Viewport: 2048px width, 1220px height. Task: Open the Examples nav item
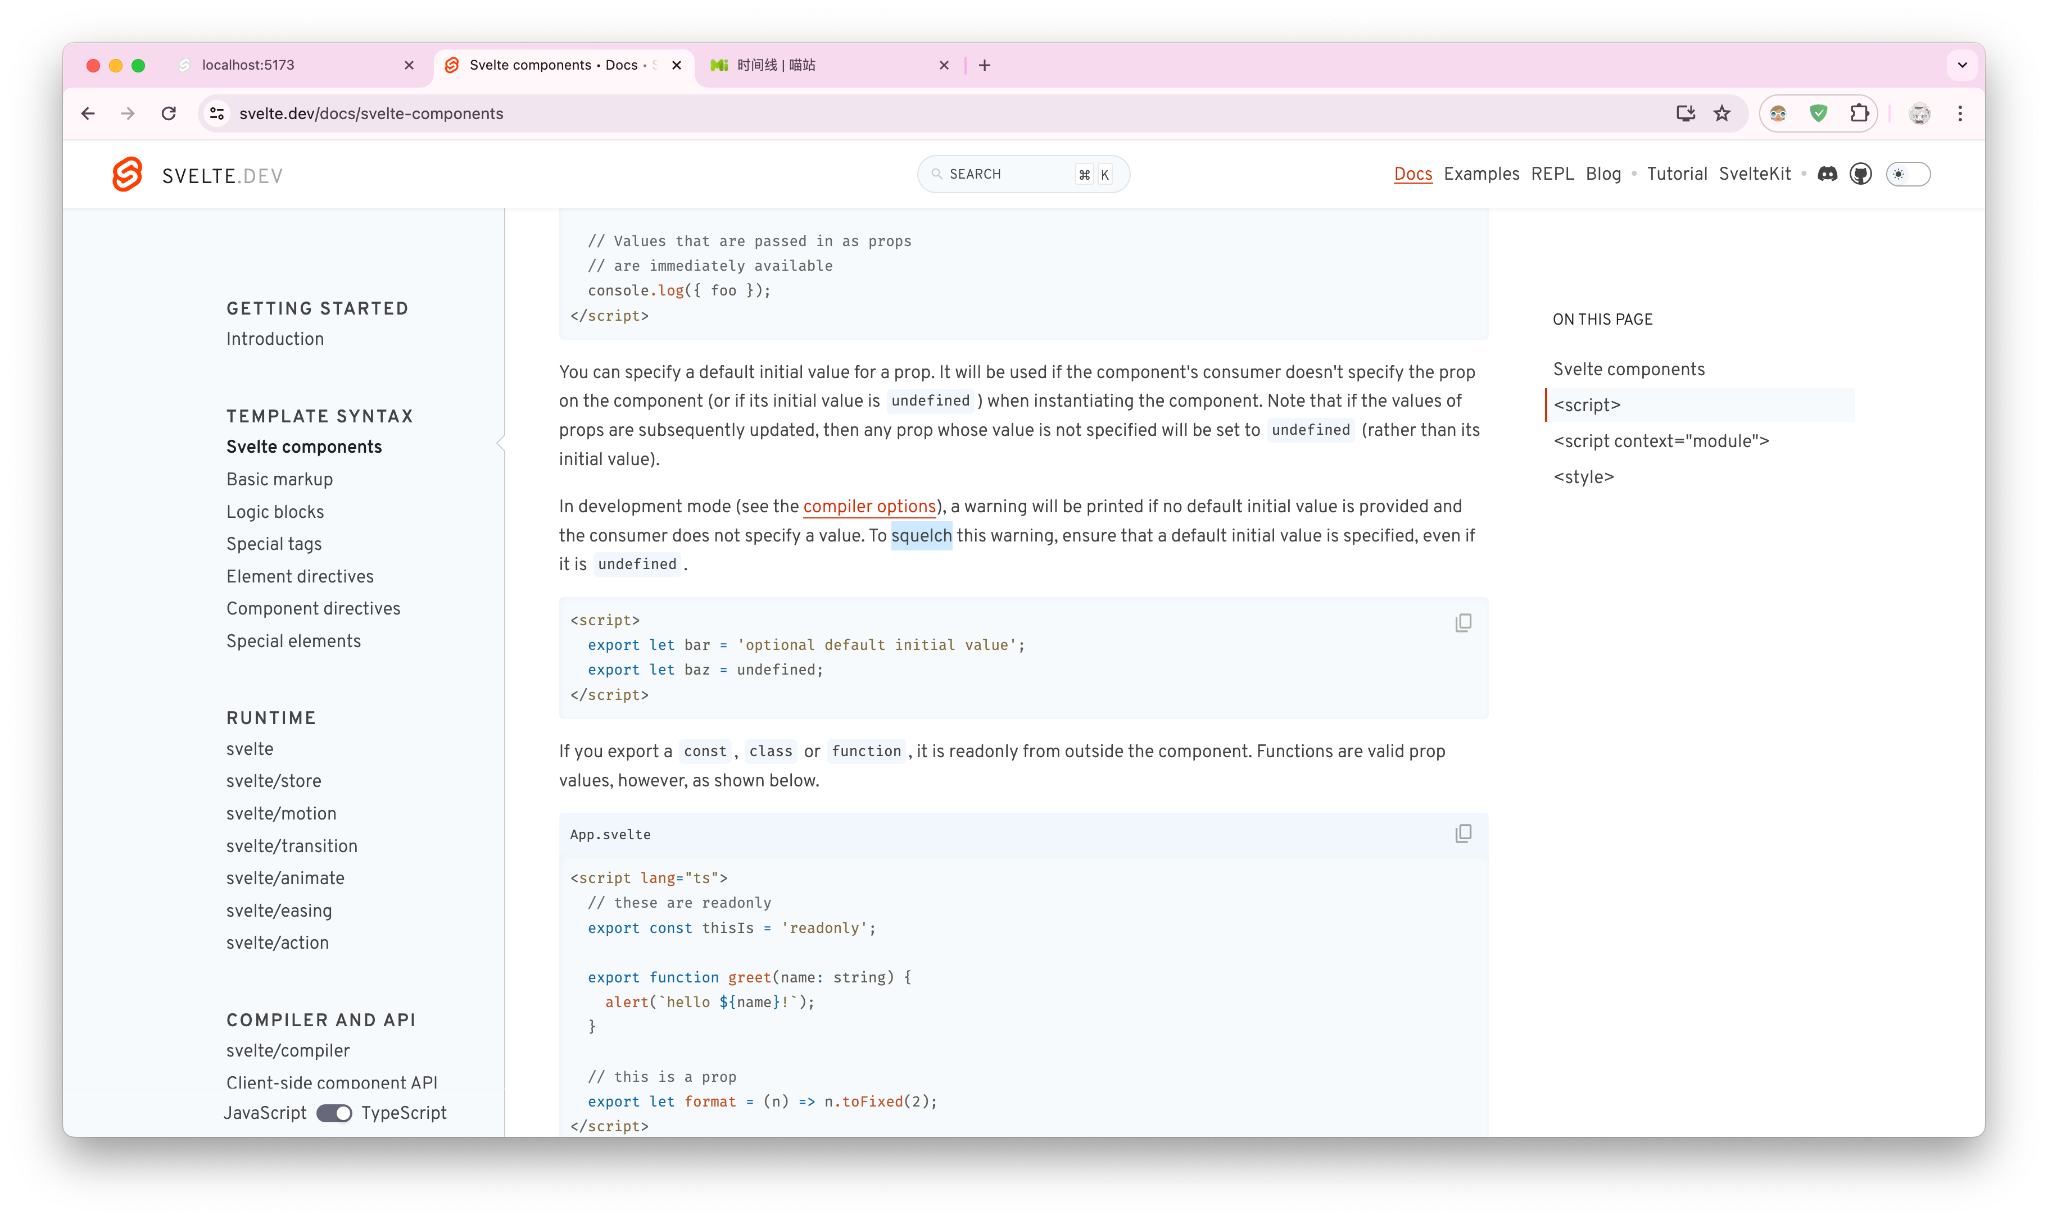(x=1481, y=174)
